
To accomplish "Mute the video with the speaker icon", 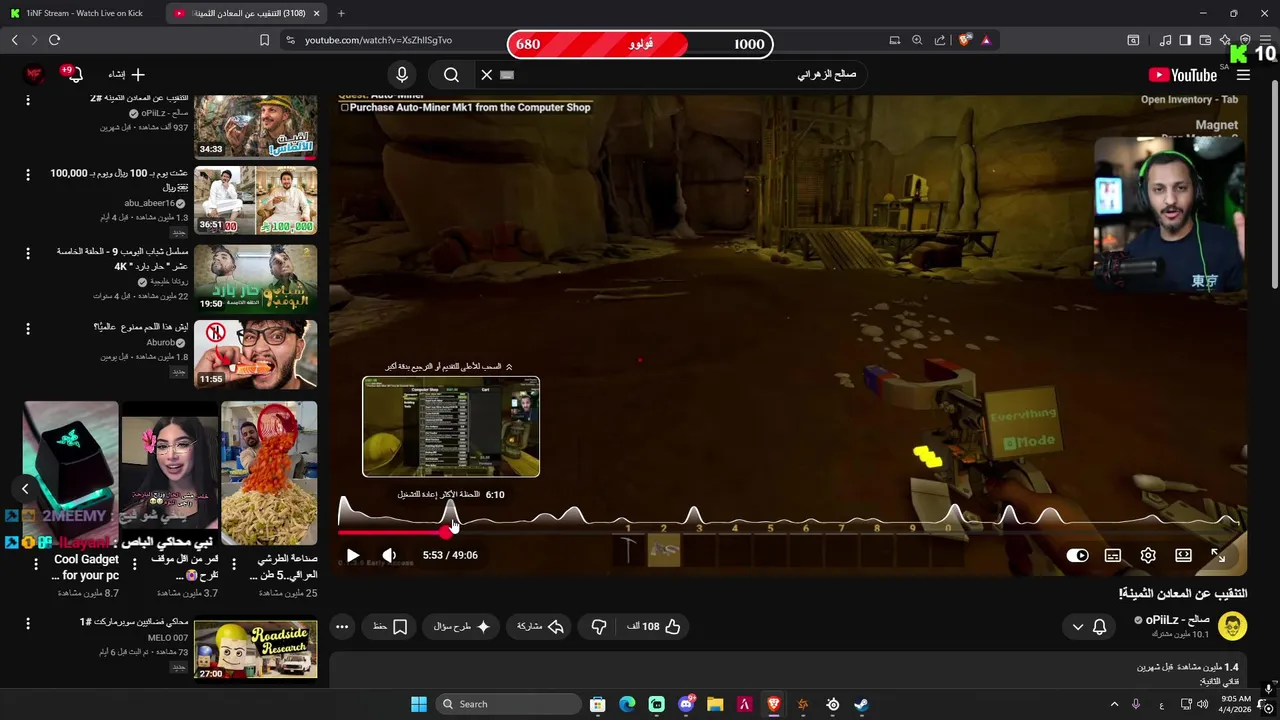I will click(389, 555).
